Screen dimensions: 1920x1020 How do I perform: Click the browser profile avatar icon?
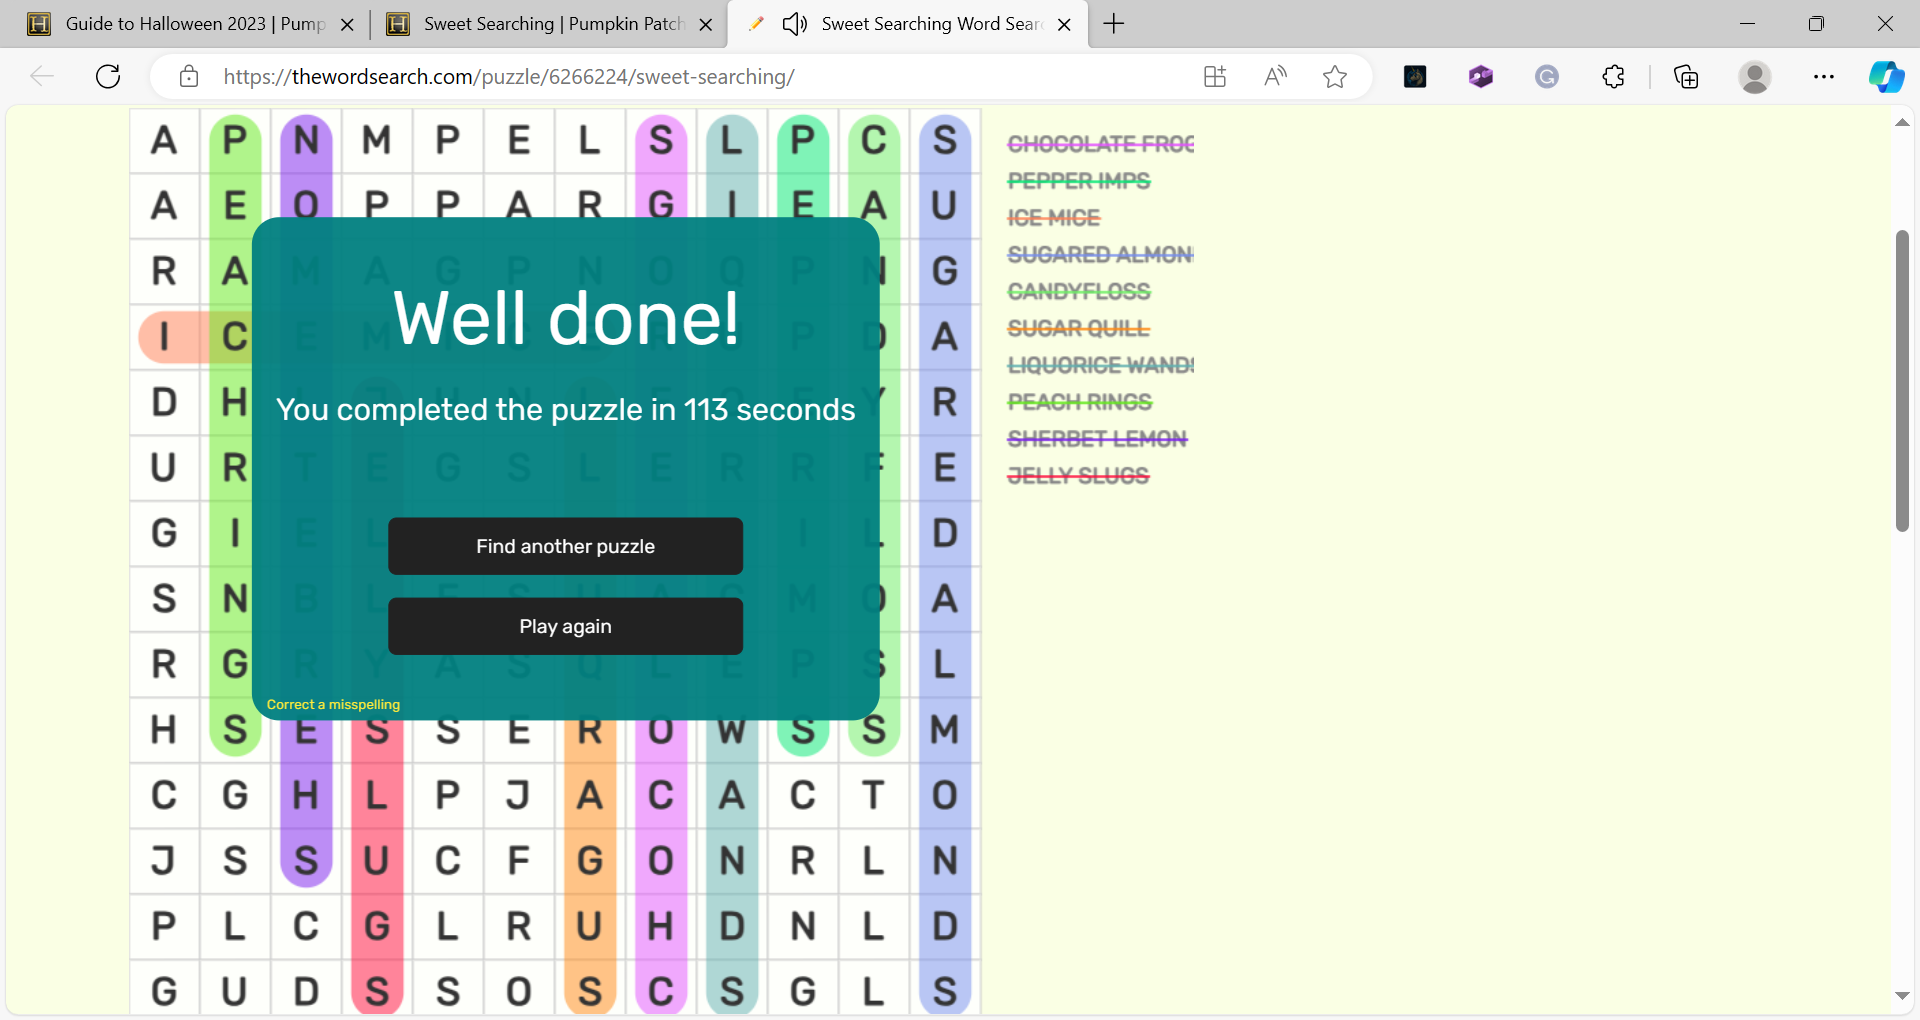1756,77
